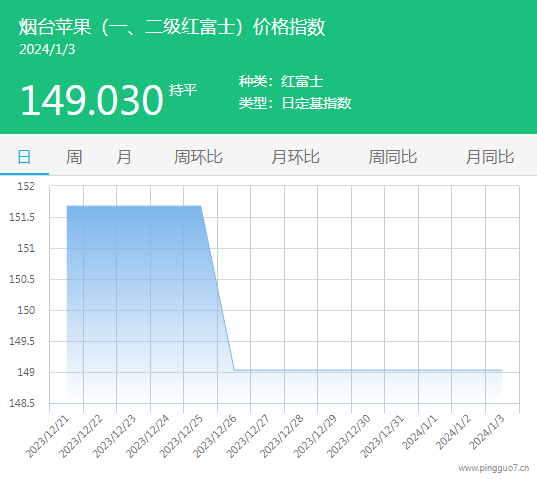Viewport: 537px width, 479px height.
Task: Click the 持平 status indicator
Action: 183,90
